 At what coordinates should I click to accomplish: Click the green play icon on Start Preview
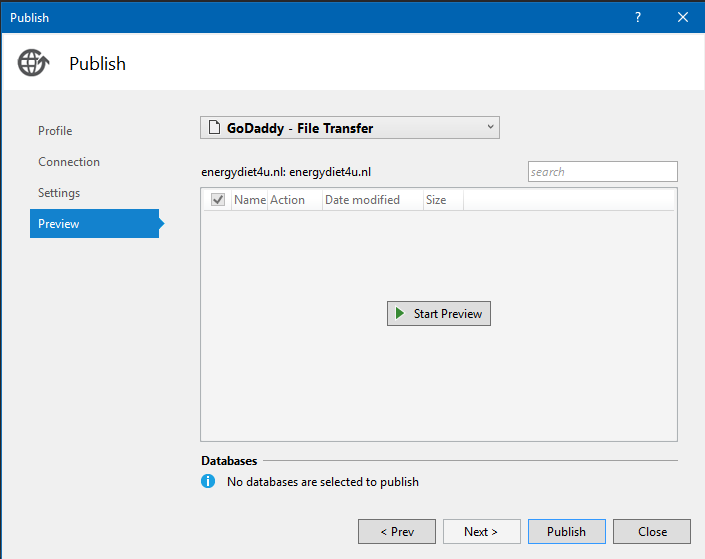399,313
